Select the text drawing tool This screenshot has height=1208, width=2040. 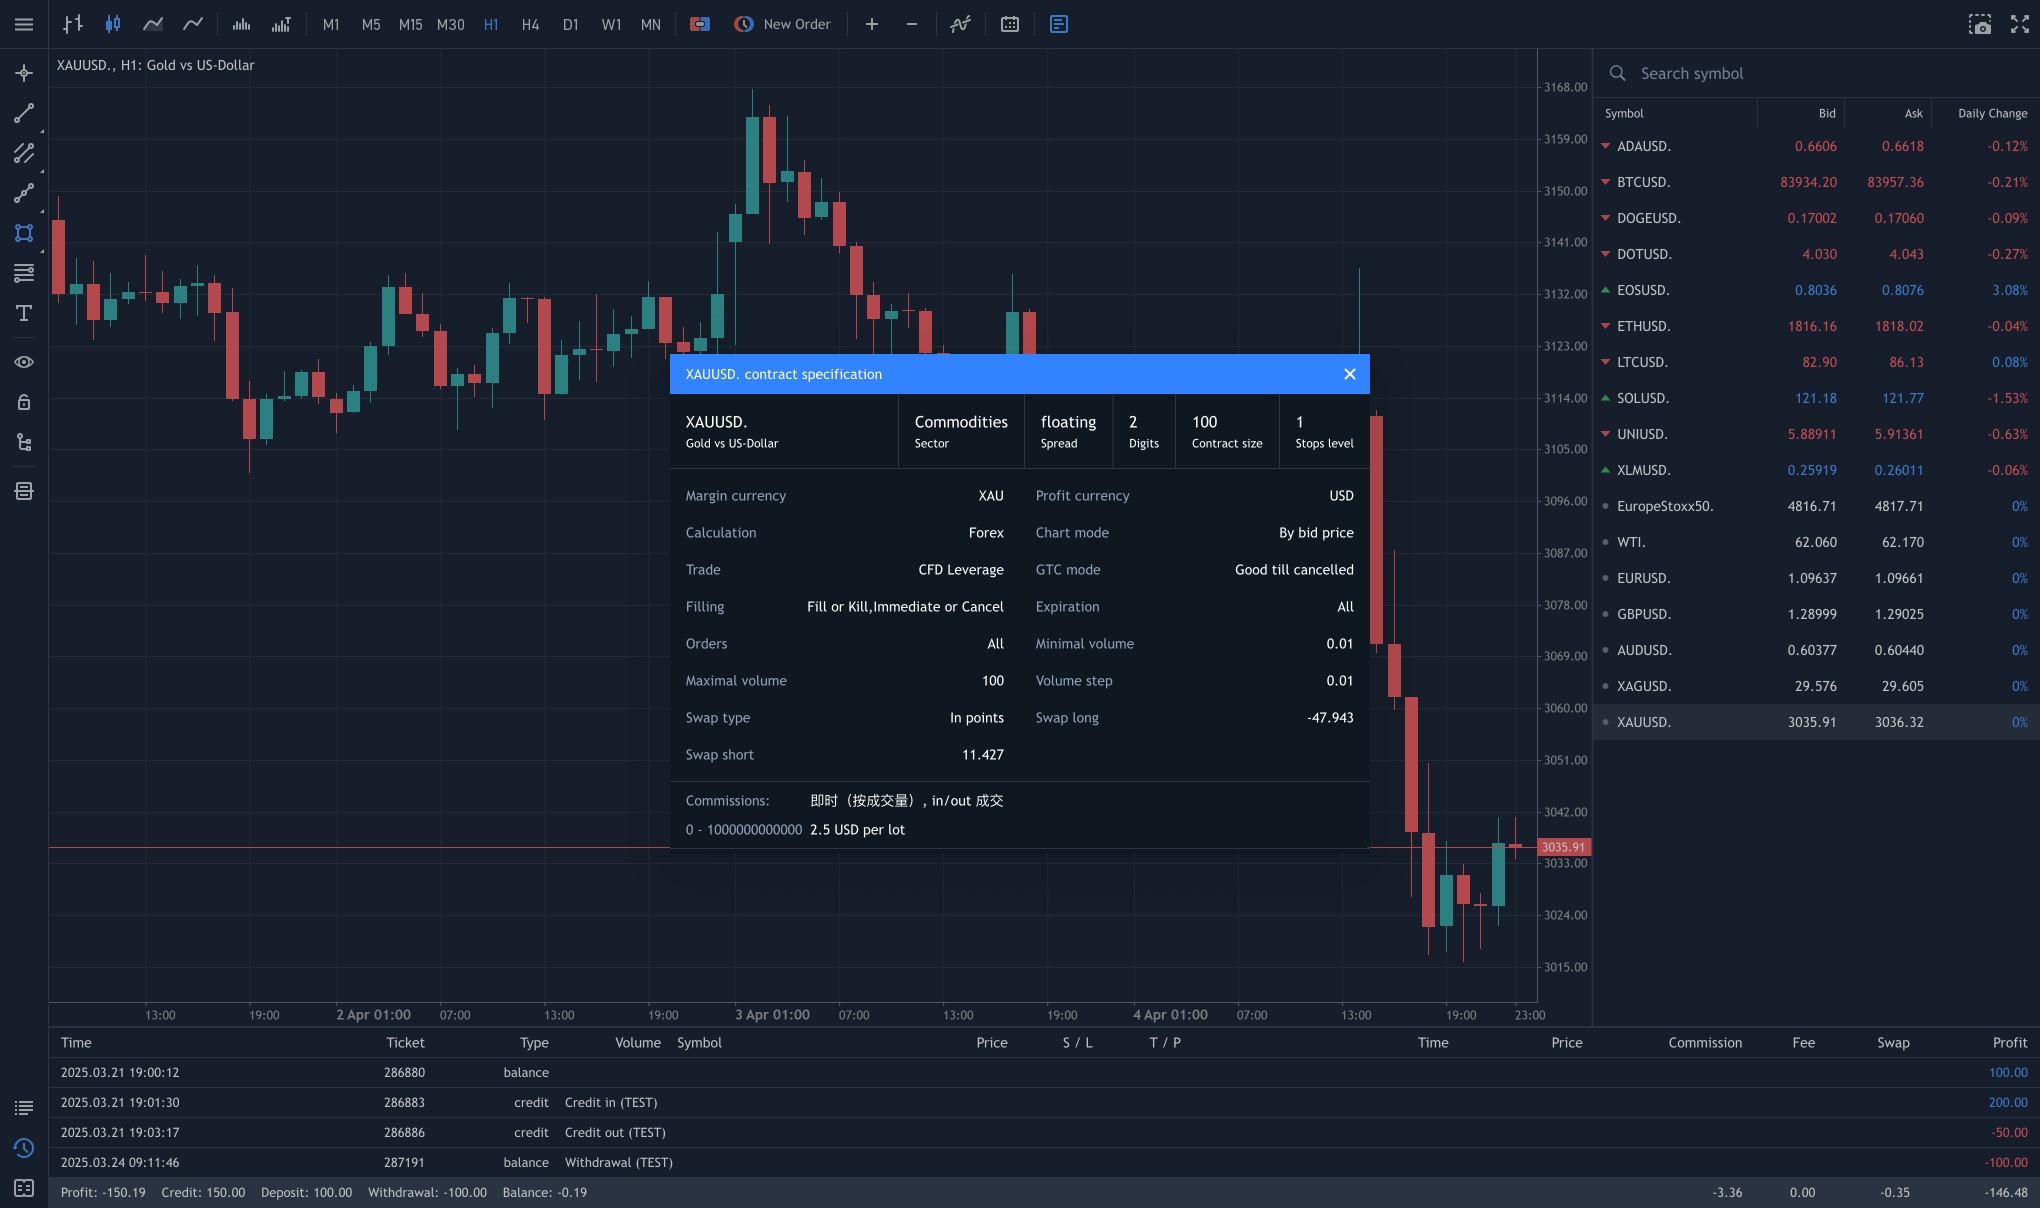(24, 313)
